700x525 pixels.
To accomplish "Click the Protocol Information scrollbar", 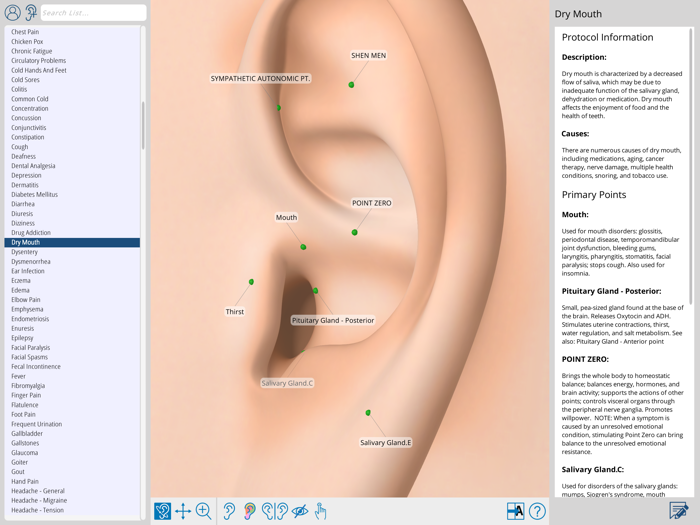I will [x=692, y=166].
